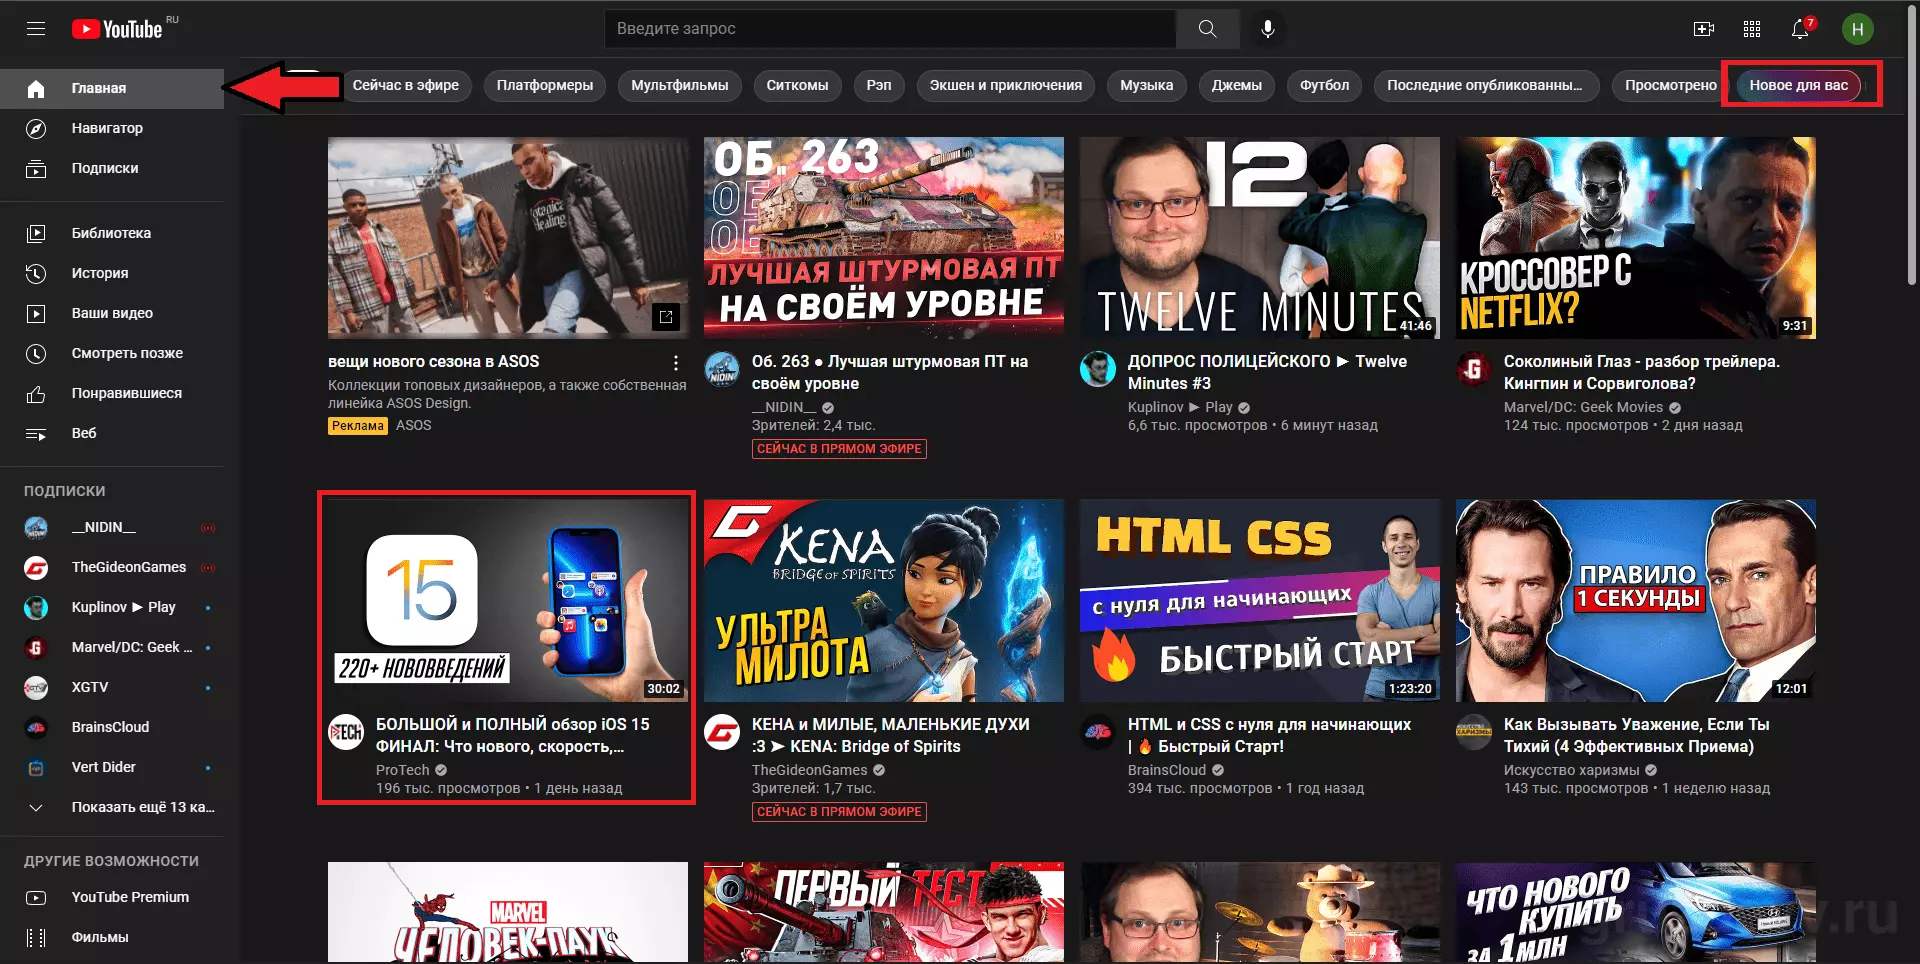Select the Рэп chip
Screen dimensions: 1920x964
[x=879, y=85]
